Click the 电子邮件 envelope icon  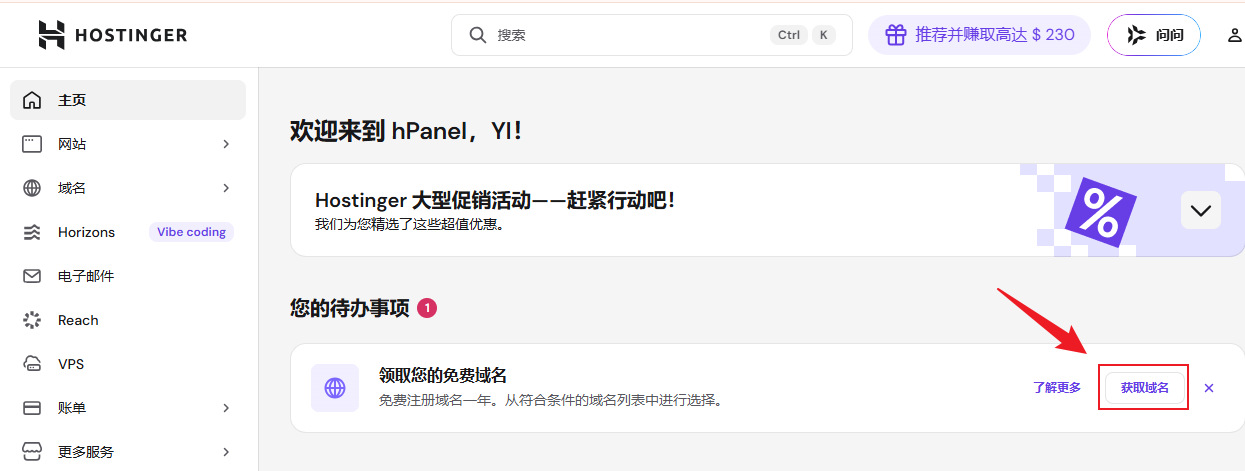point(32,276)
